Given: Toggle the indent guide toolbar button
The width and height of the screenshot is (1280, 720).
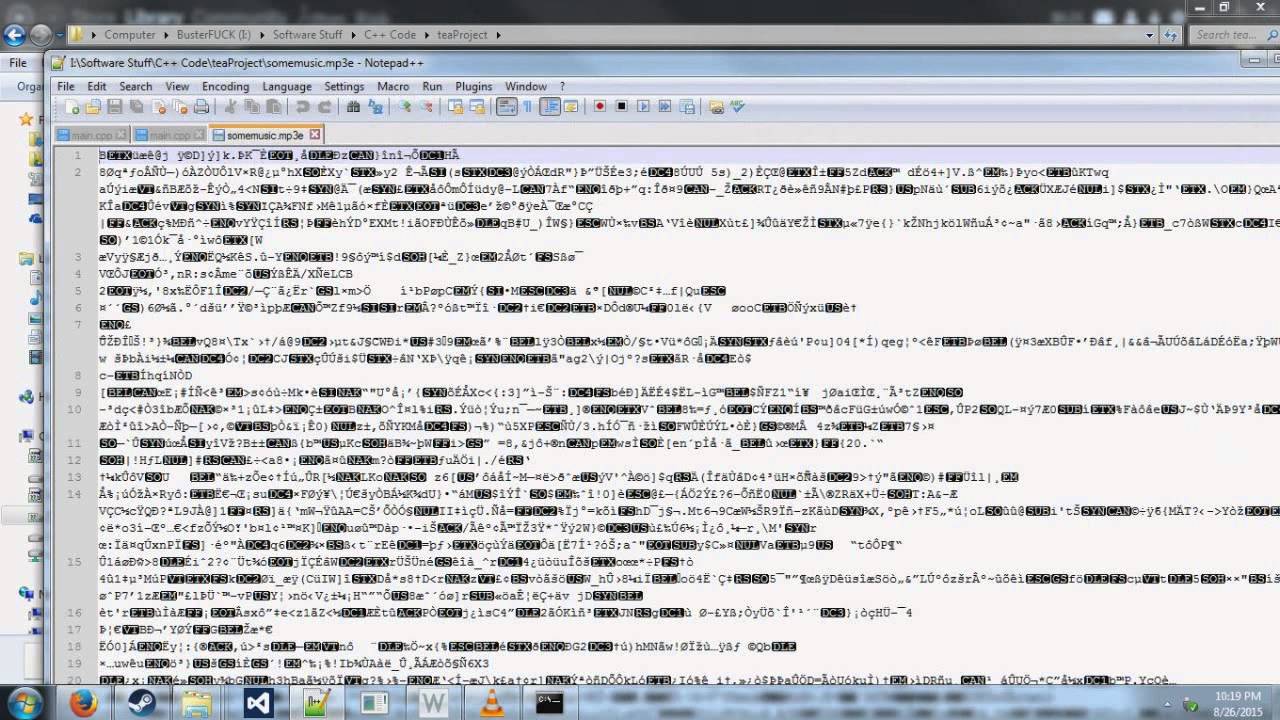Looking at the screenshot, I should (x=549, y=107).
